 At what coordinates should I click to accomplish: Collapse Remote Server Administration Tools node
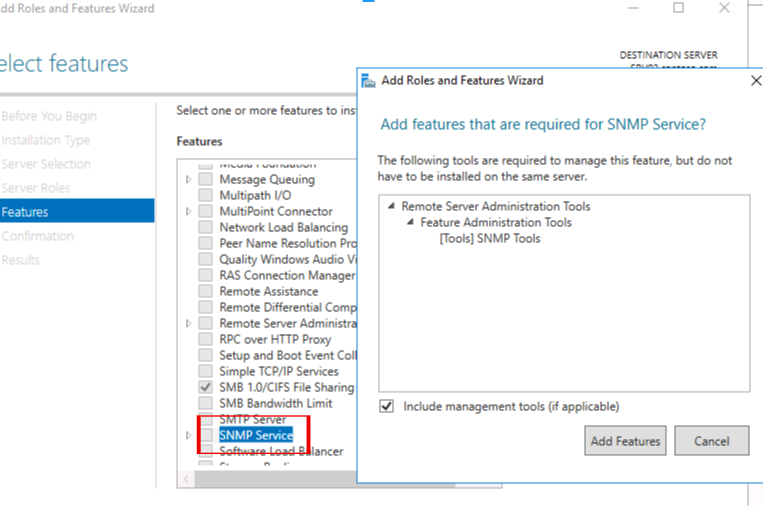pos(391,206)
